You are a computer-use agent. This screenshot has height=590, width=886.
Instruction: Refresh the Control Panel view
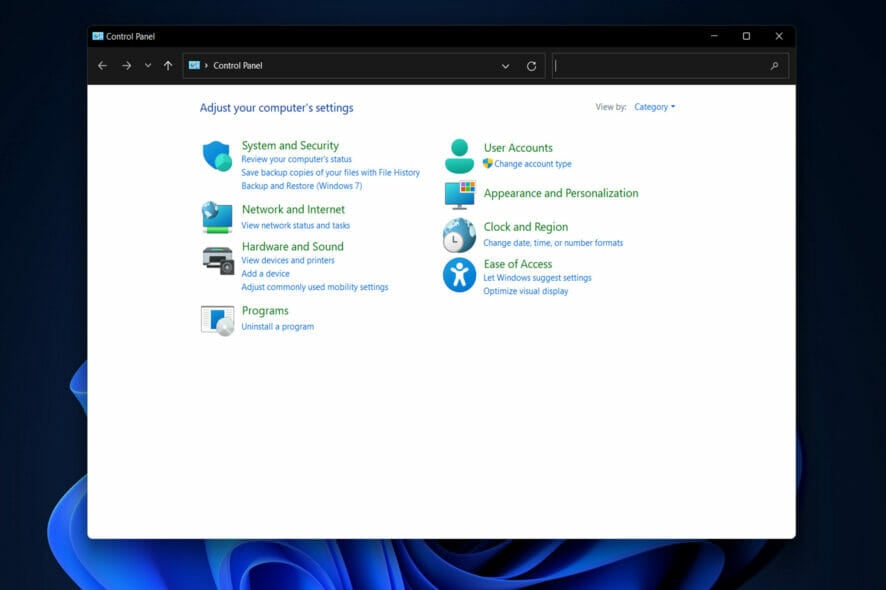pyautogui.click(x=531, y=66)
